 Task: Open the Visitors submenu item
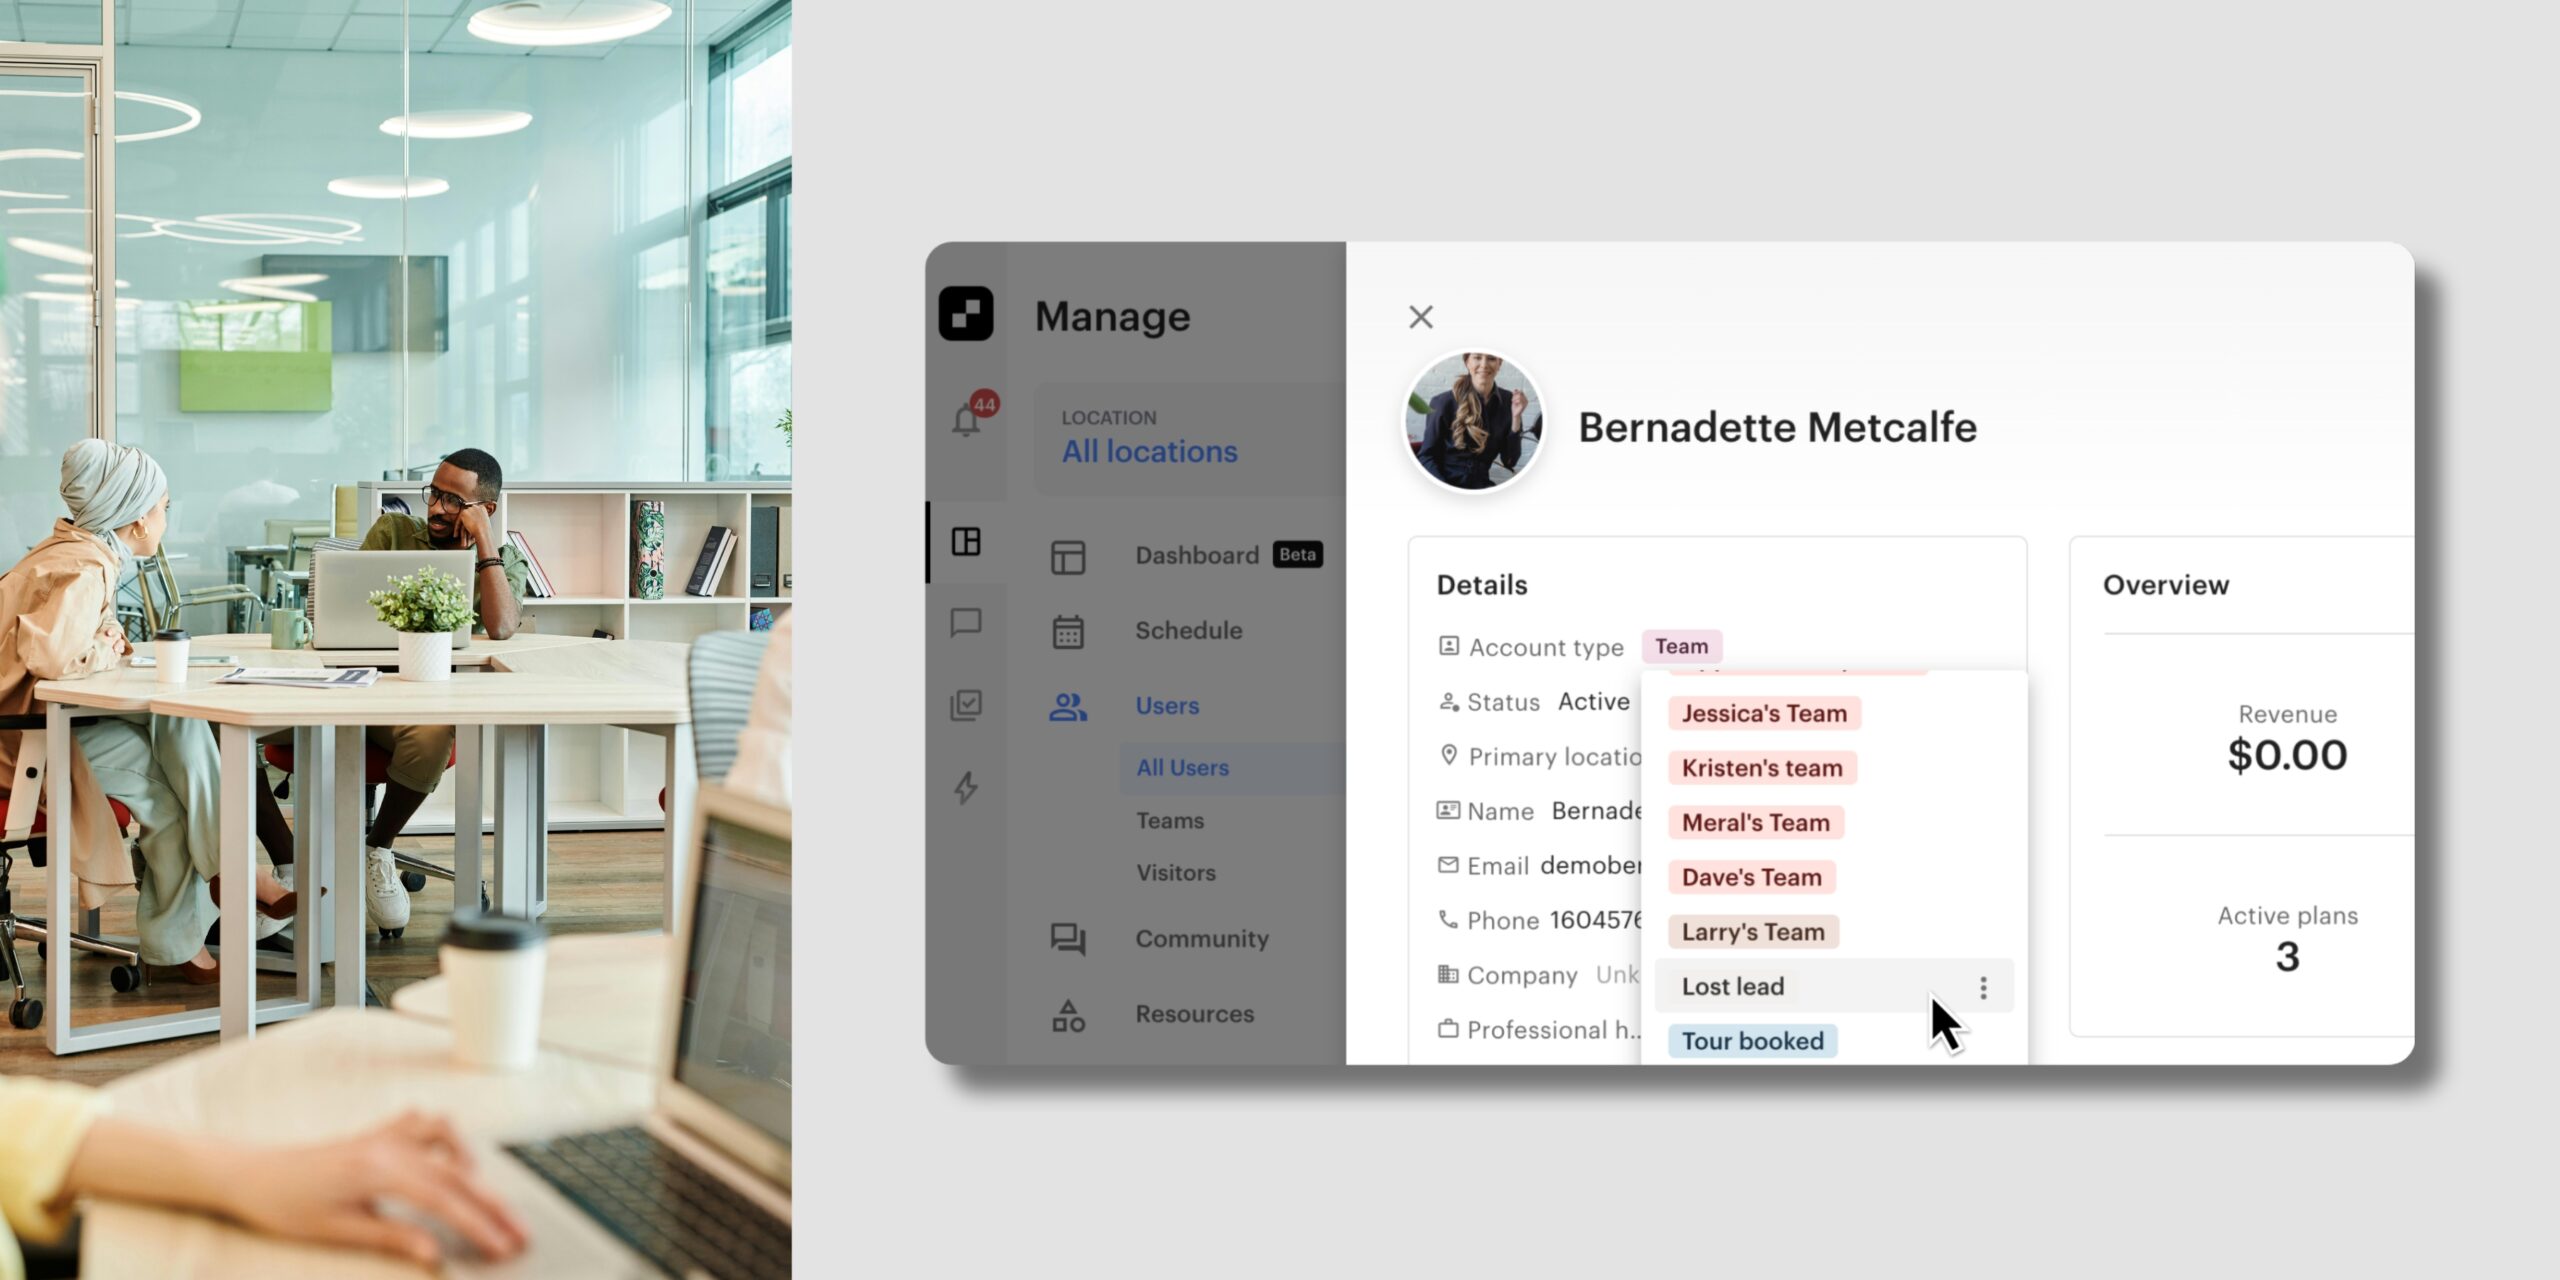[1176, 873]
